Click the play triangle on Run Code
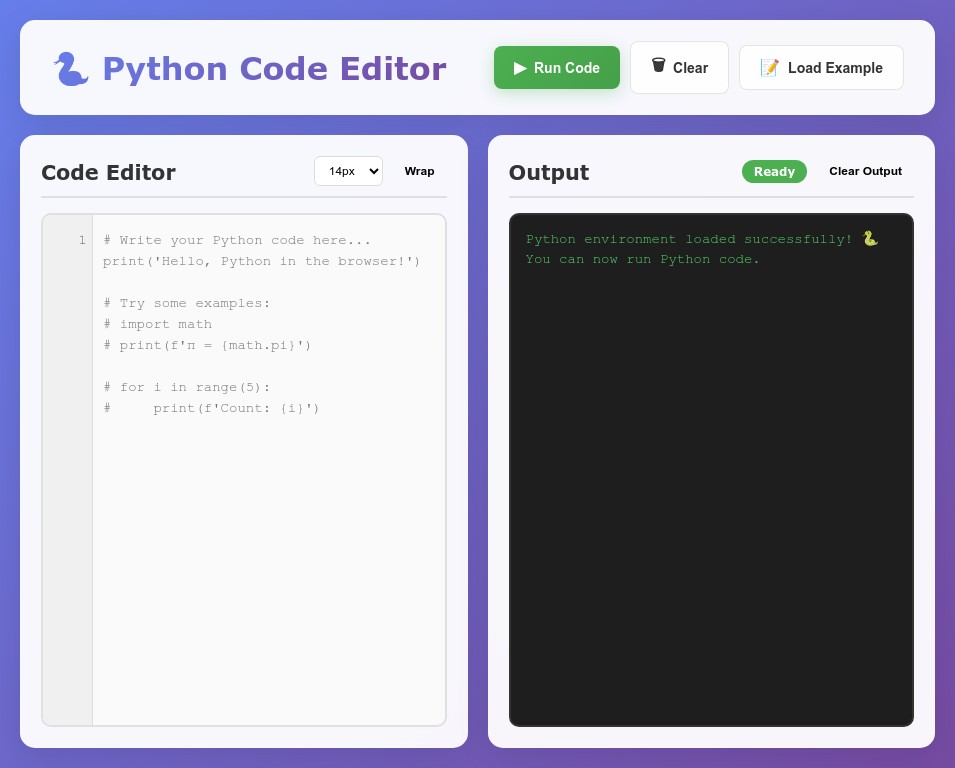The height and width of the screenshot is (768, 955). tap(520, 68)
